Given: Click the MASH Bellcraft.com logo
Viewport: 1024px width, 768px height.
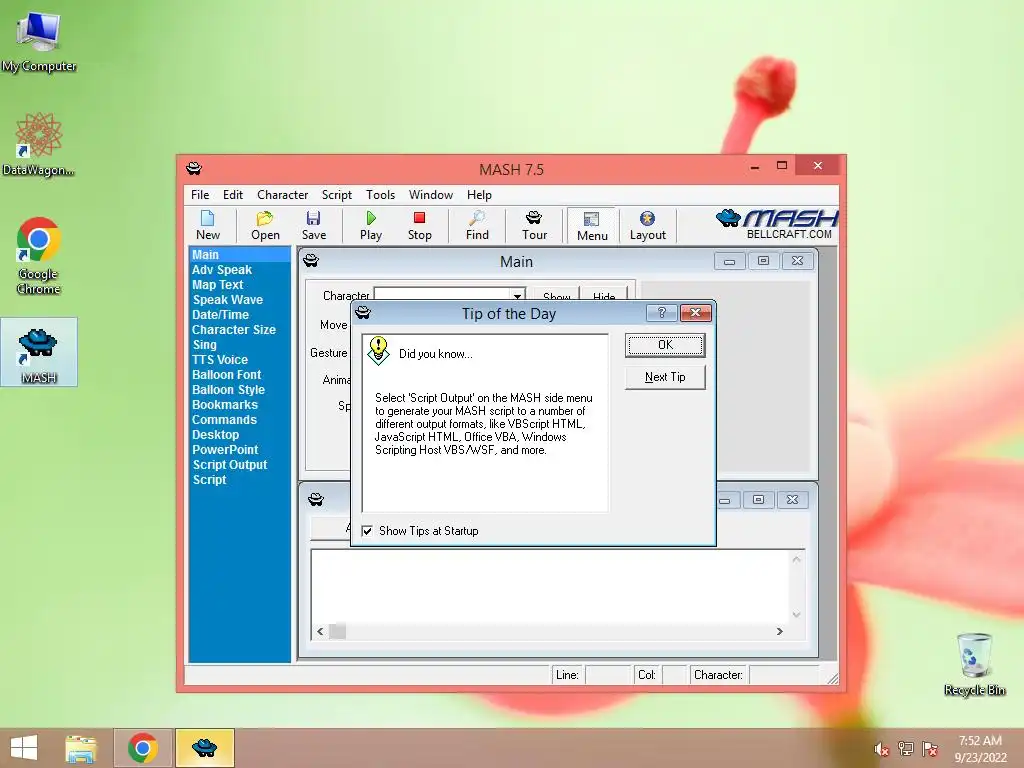Looking at the screenshot, I should [776, 224].
